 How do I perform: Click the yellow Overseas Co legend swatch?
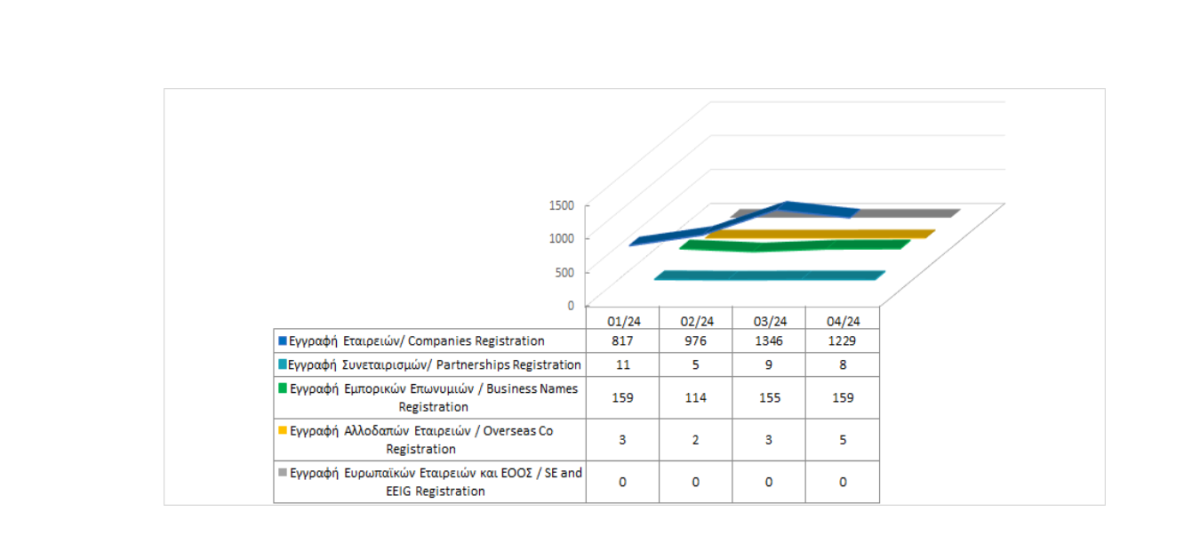283,431
